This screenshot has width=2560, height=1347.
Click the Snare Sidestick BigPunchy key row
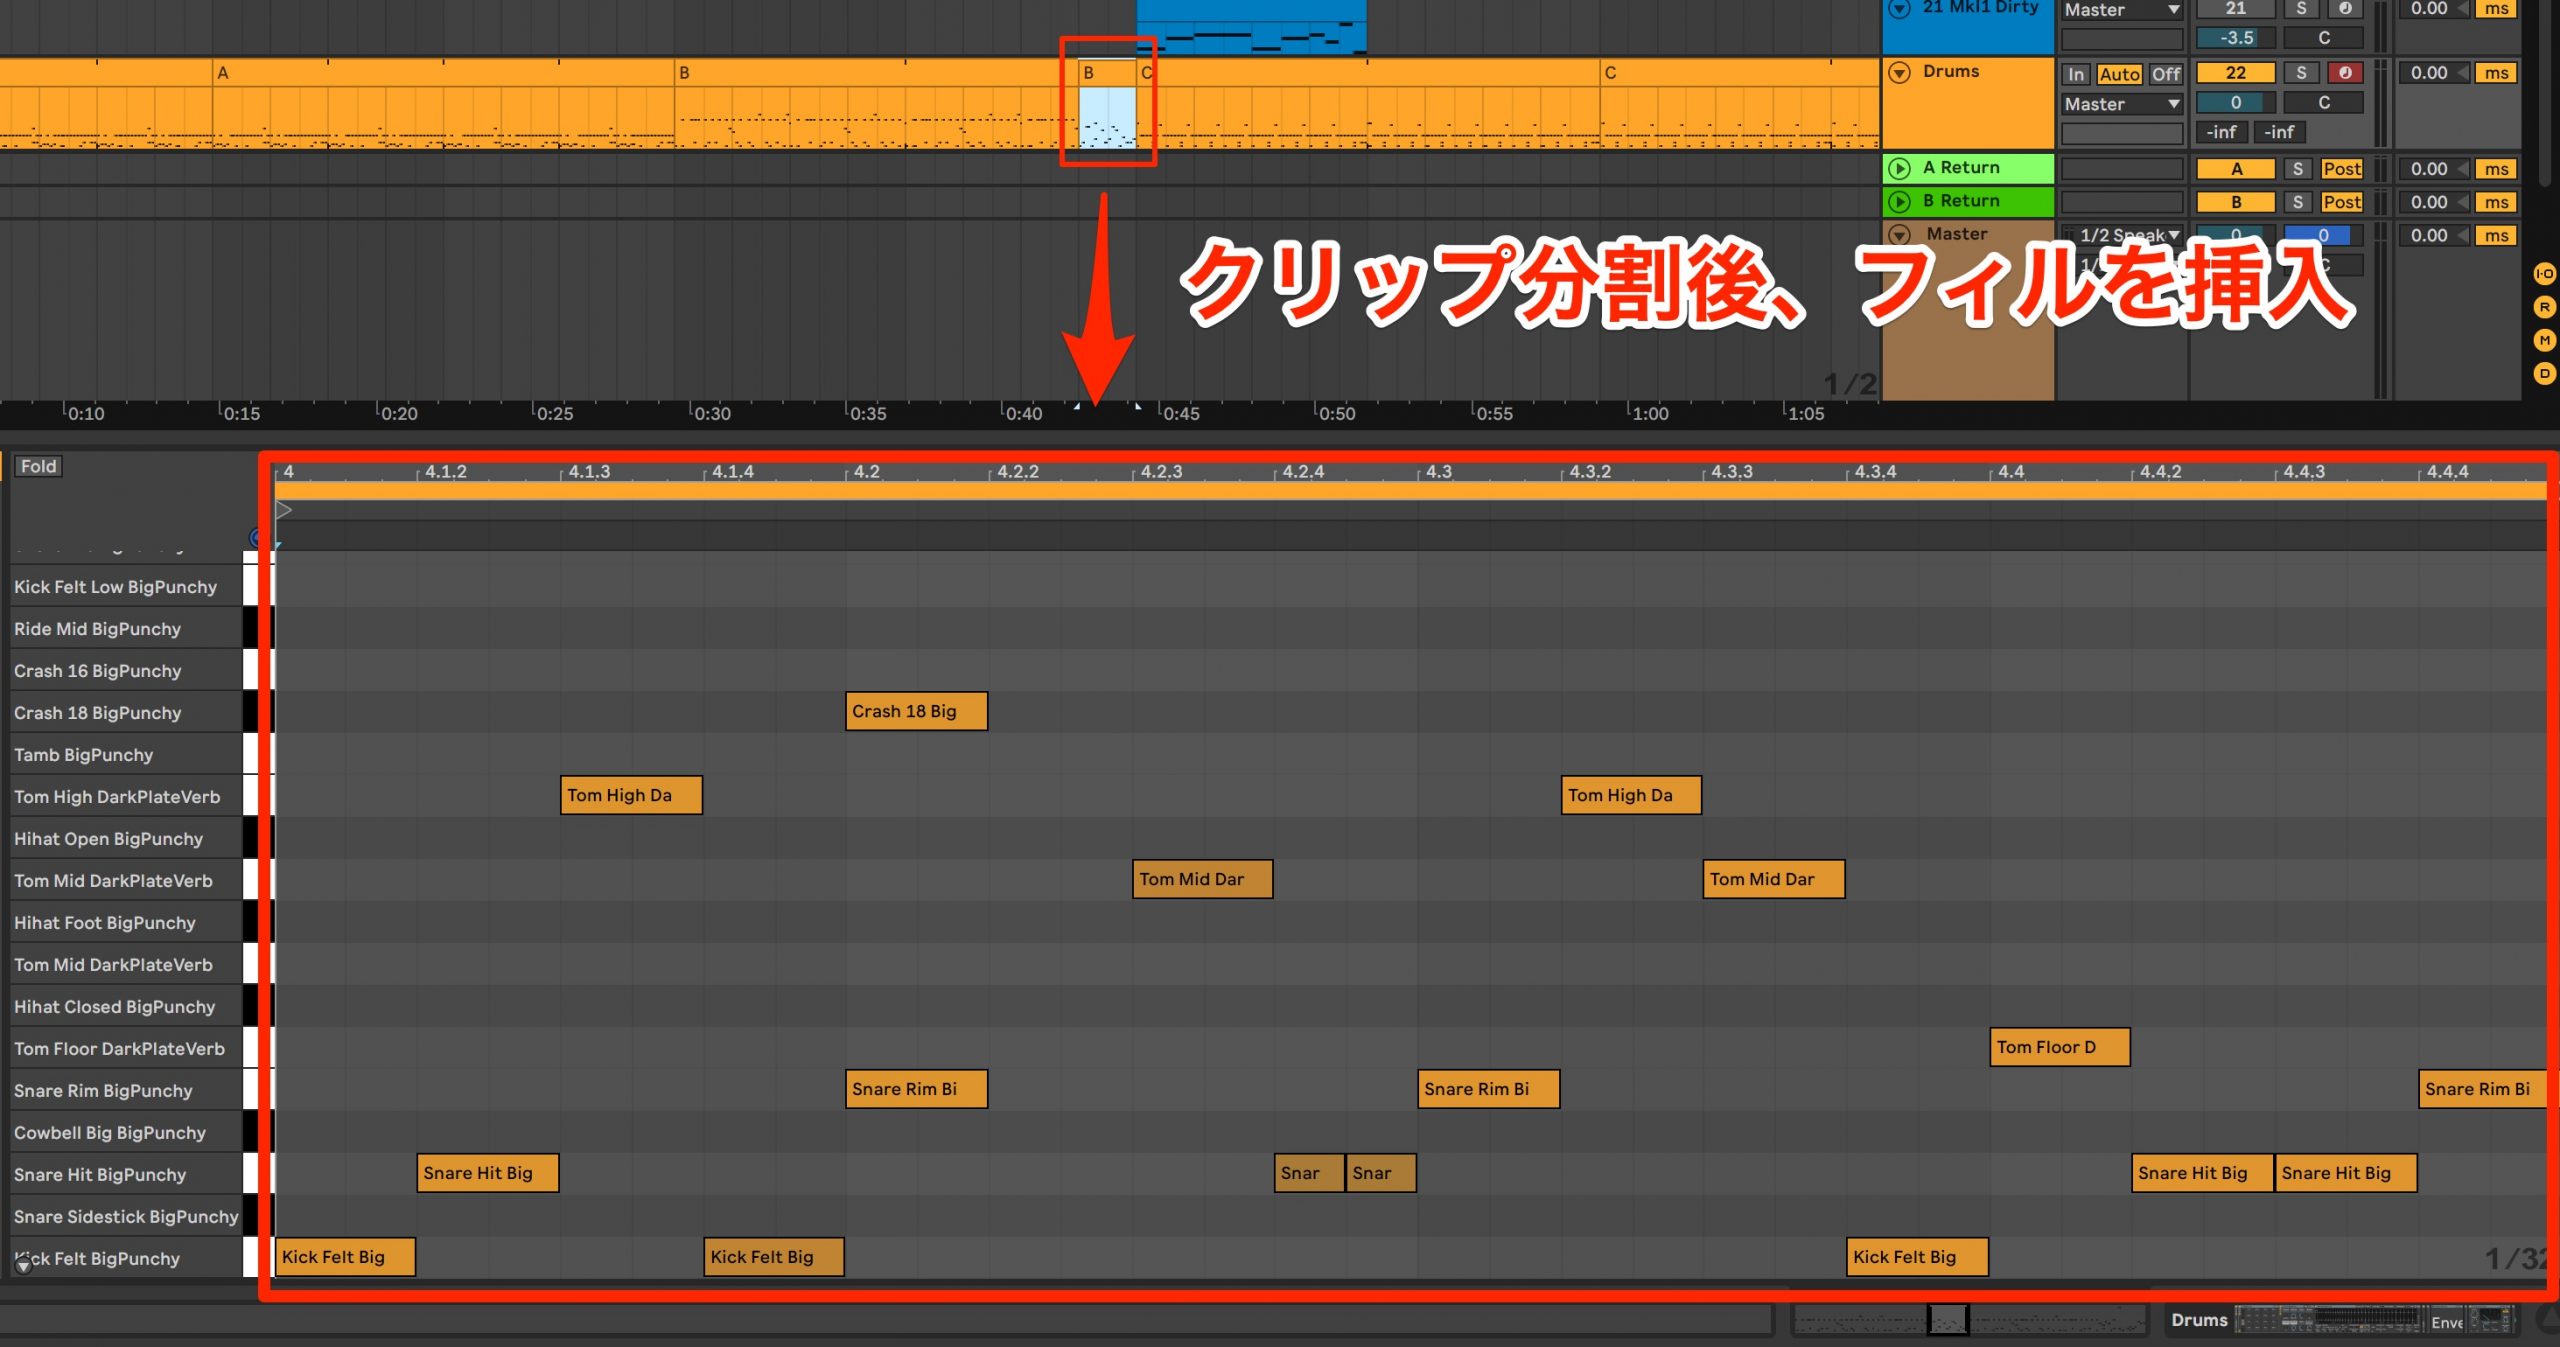click(127, 1217)
